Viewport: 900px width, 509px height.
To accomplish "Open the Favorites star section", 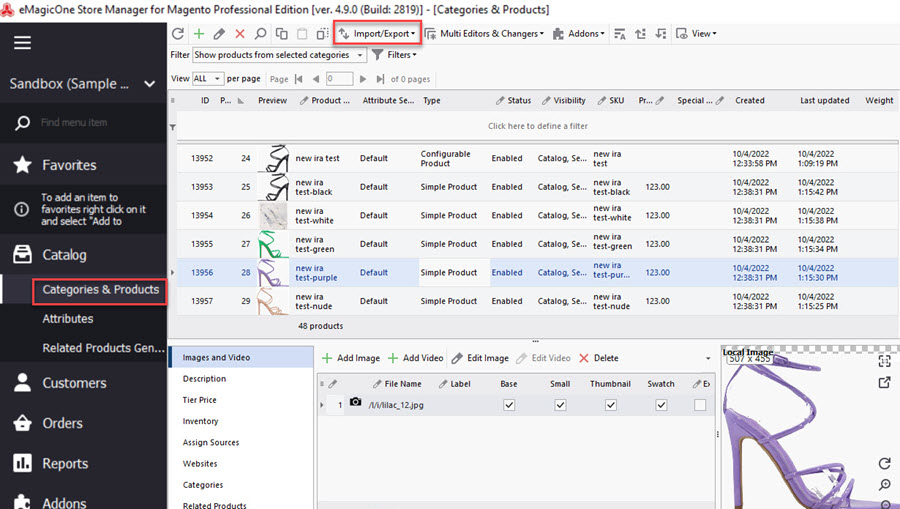I will (x=22, y=165).
